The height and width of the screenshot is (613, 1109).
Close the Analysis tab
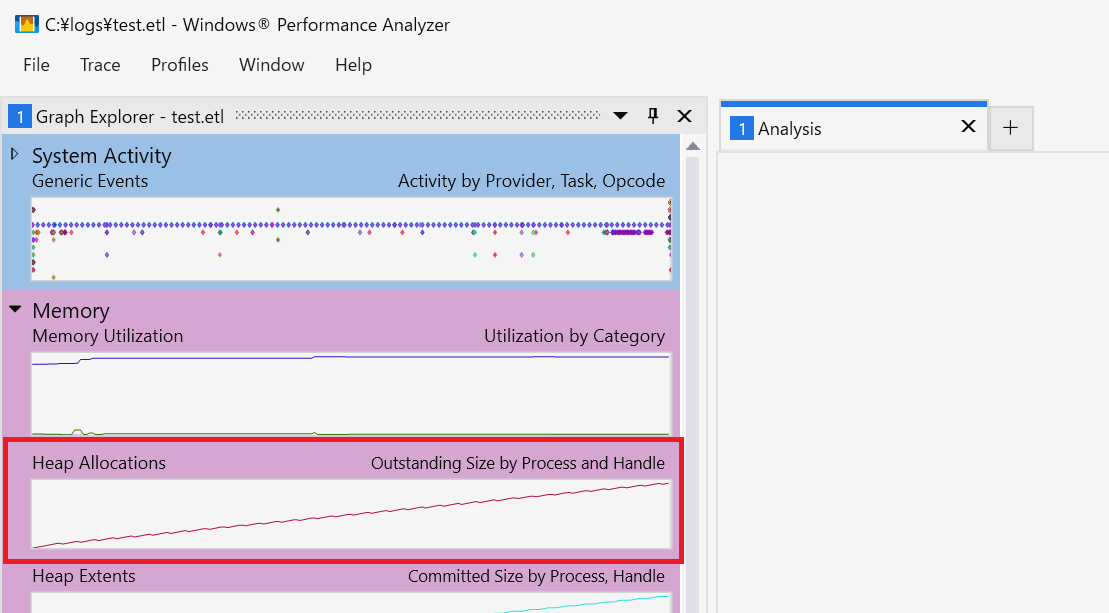[x=967, y=127]
